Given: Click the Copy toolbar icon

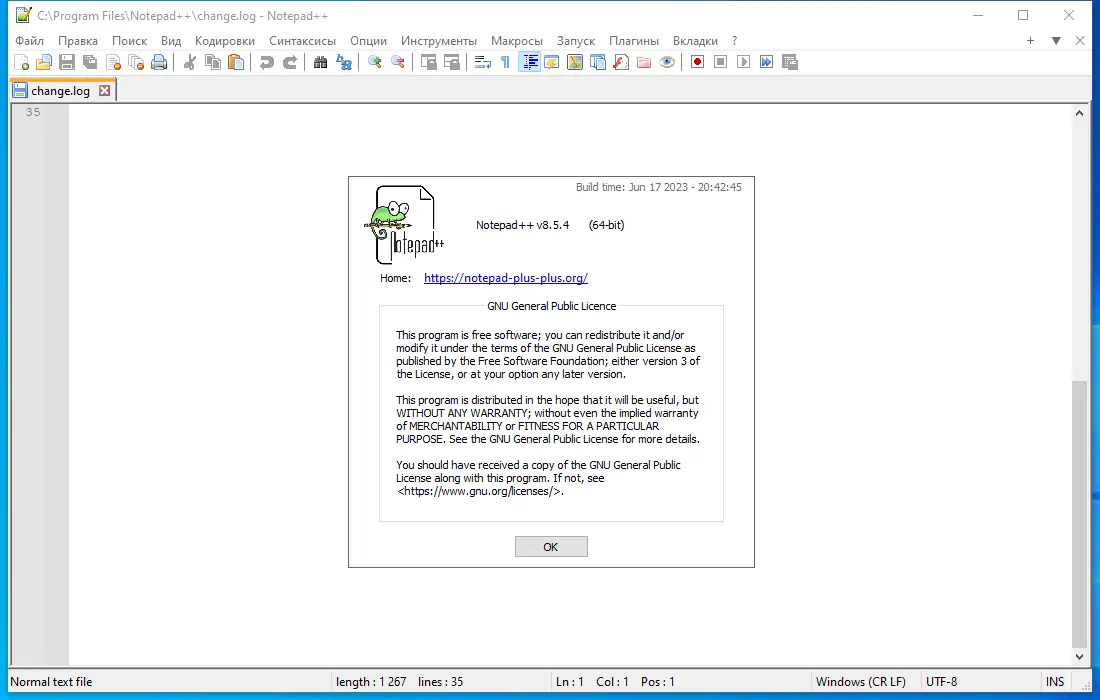Looking at the screenshot, I should (x=213, y=62).
